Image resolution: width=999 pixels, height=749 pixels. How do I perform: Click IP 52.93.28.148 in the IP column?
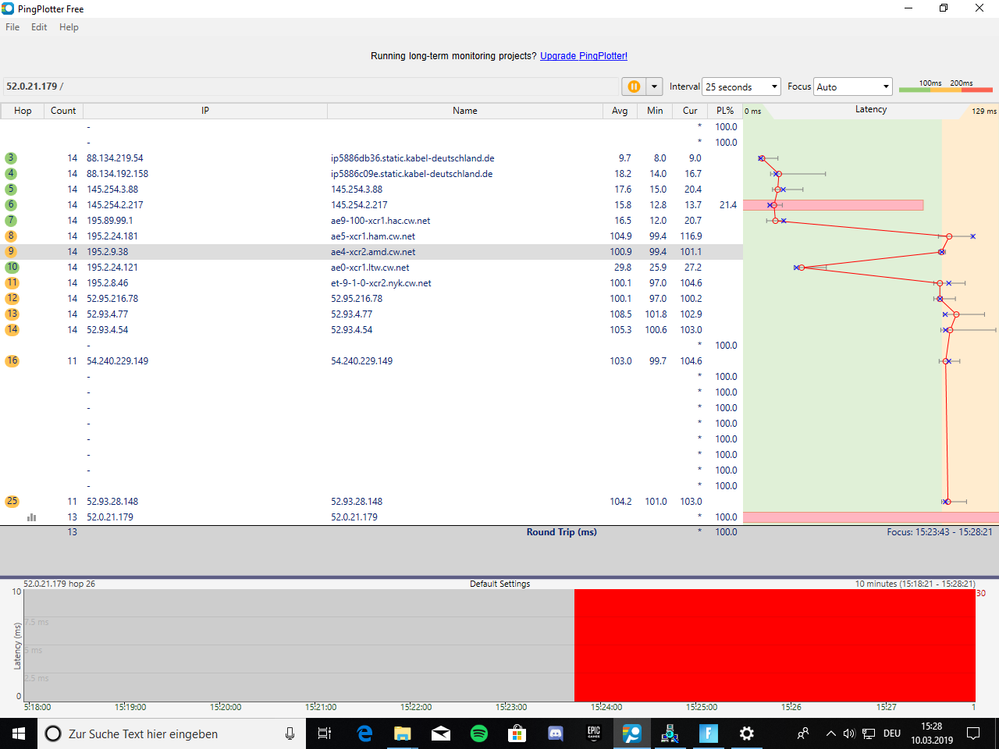coord(112,501)
